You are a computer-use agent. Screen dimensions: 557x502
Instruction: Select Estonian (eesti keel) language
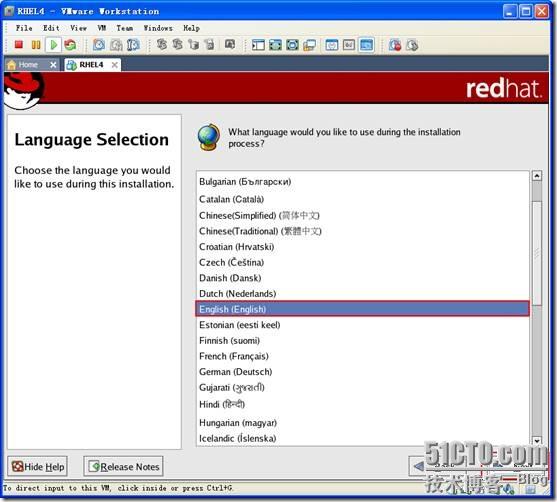pos(362,325)
